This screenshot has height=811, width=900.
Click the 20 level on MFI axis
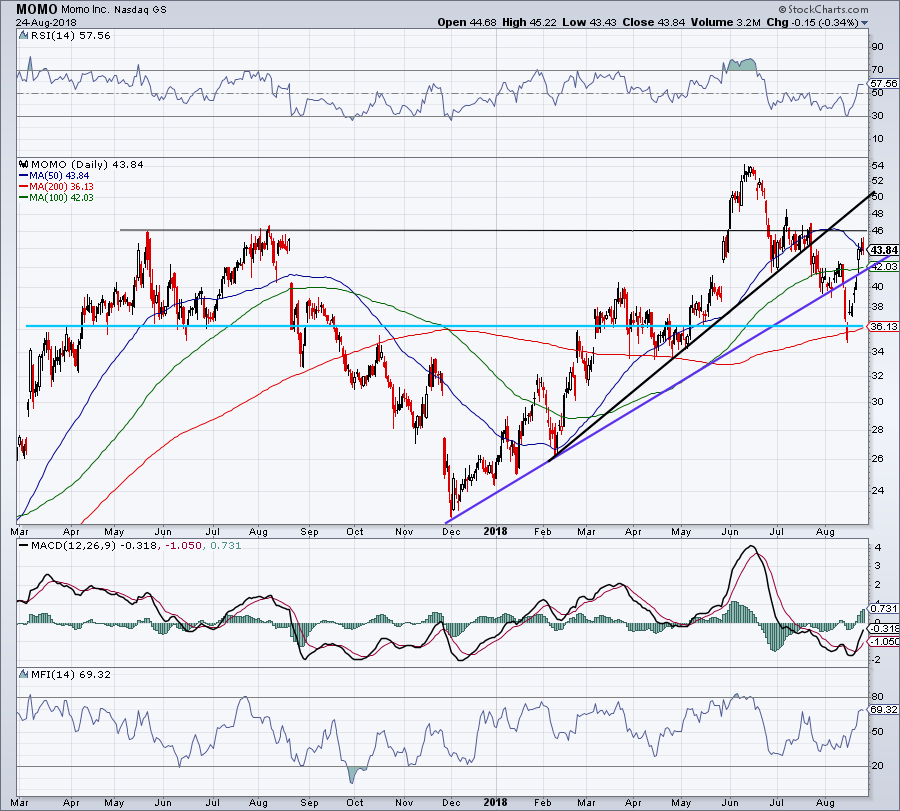(878, 766)
